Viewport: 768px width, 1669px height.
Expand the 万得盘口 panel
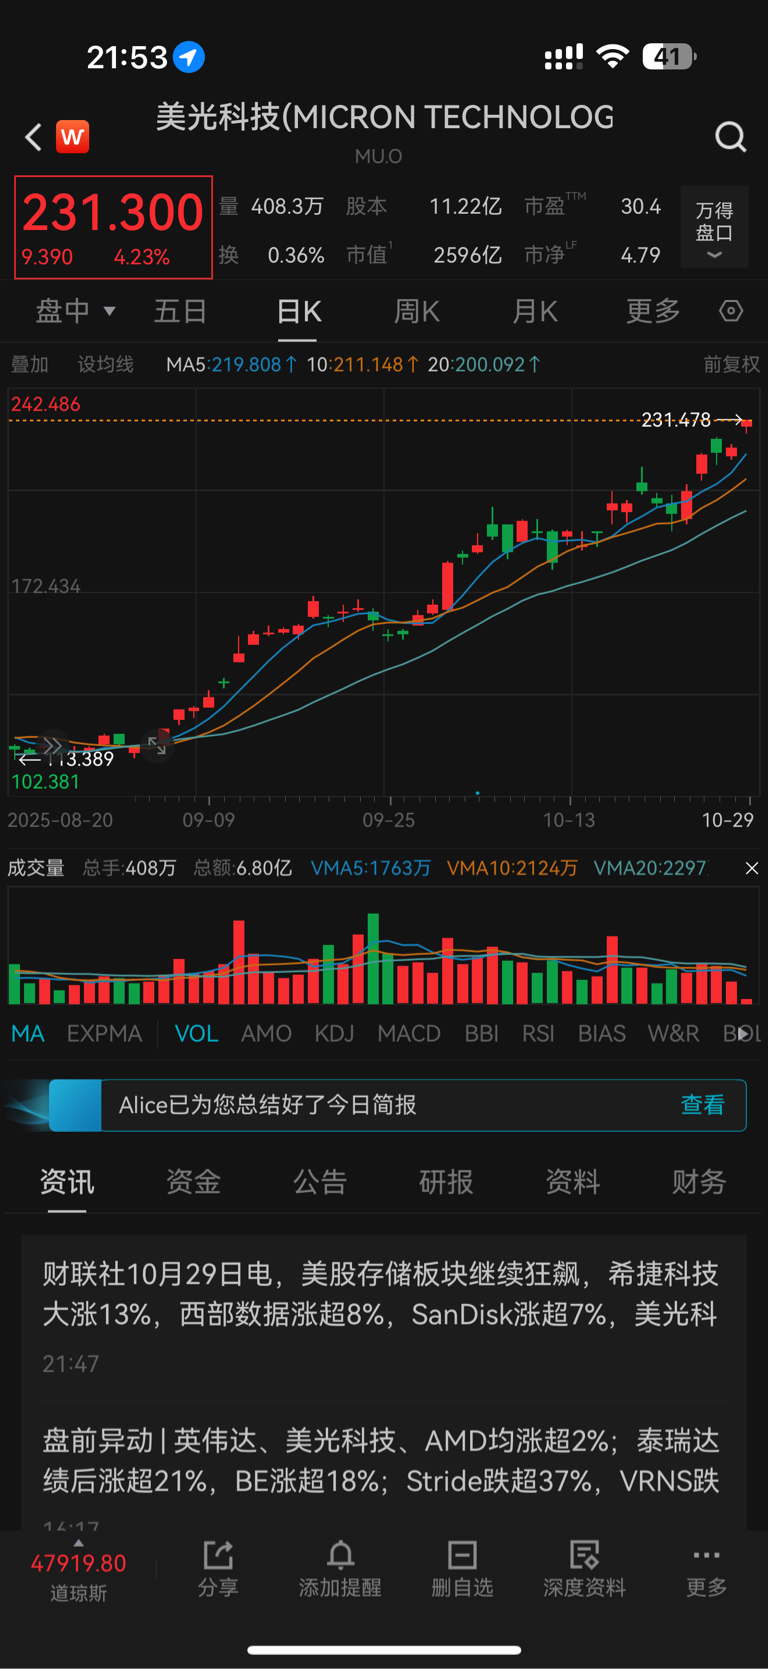pyautogui.click(x=714, y=228)
